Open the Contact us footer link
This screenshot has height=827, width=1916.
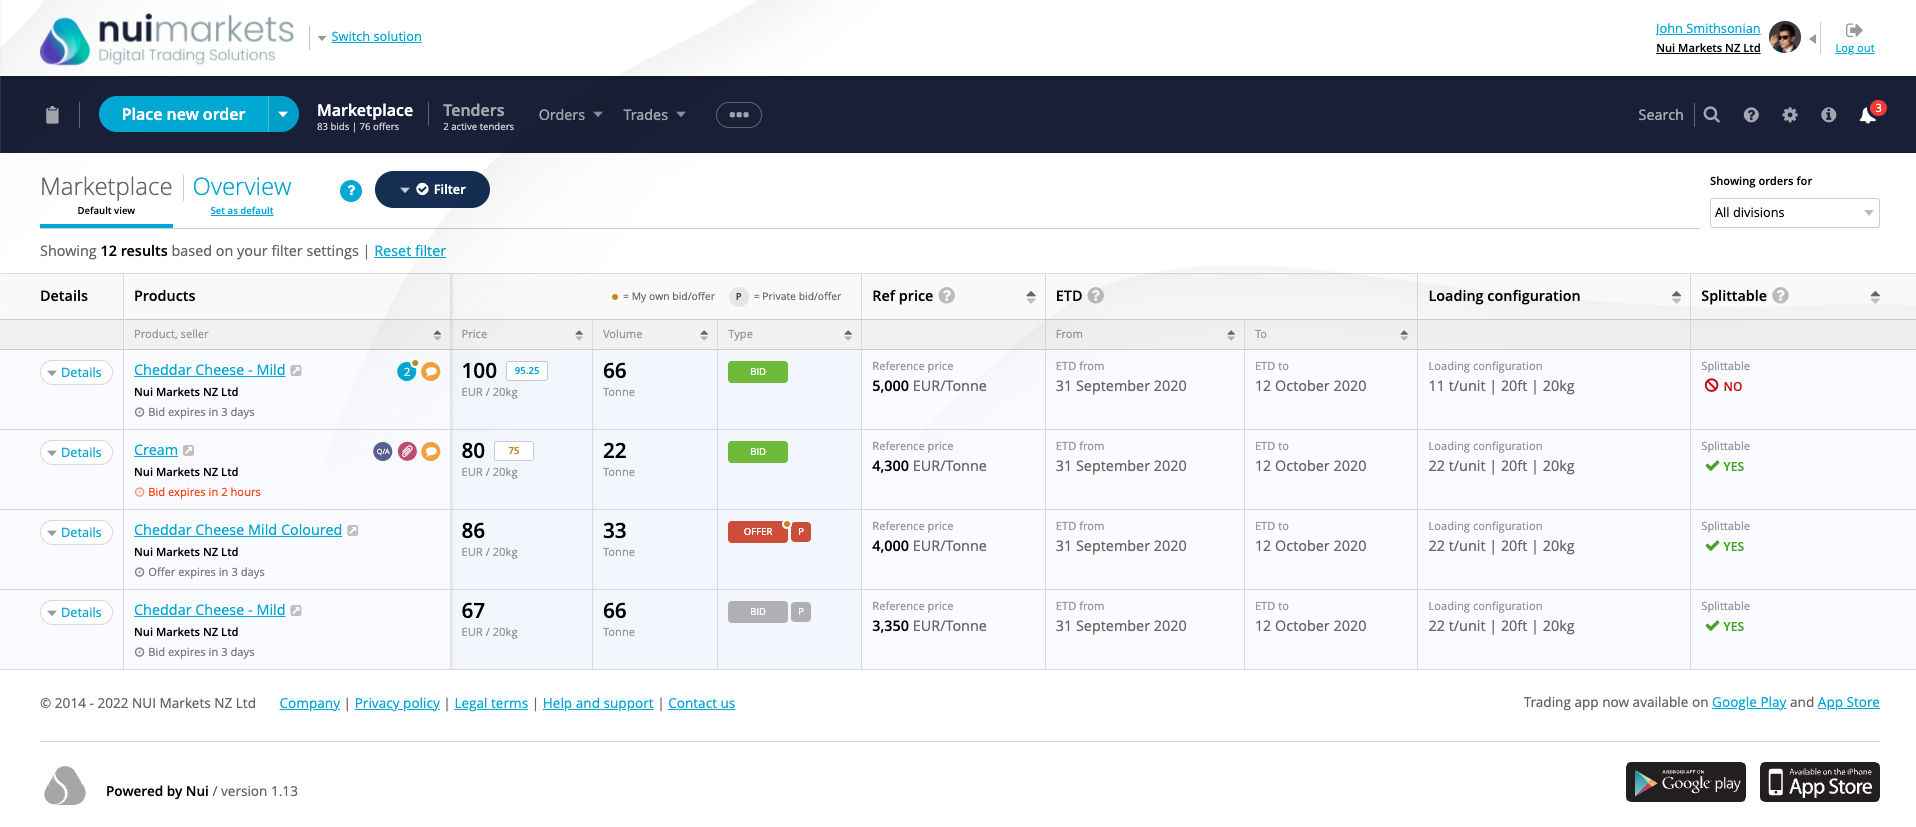[x=701, y=703]
